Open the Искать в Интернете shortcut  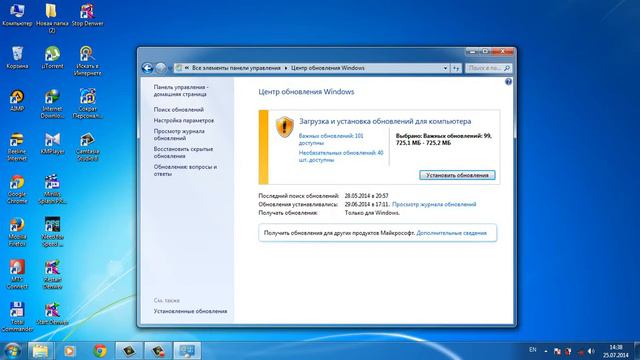point(87,61)
